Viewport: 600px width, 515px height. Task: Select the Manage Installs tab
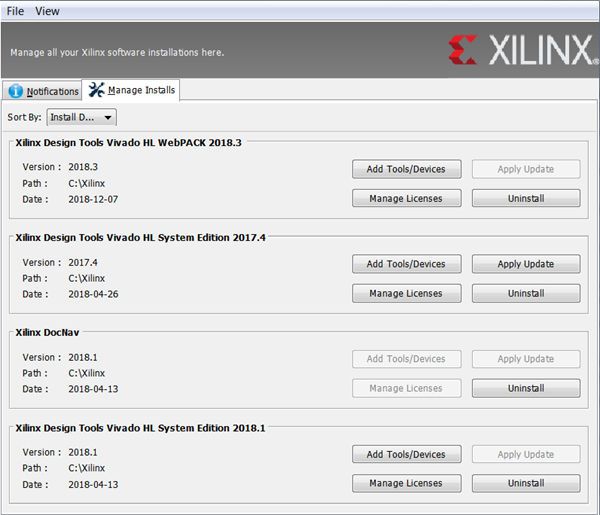(131, 90)
